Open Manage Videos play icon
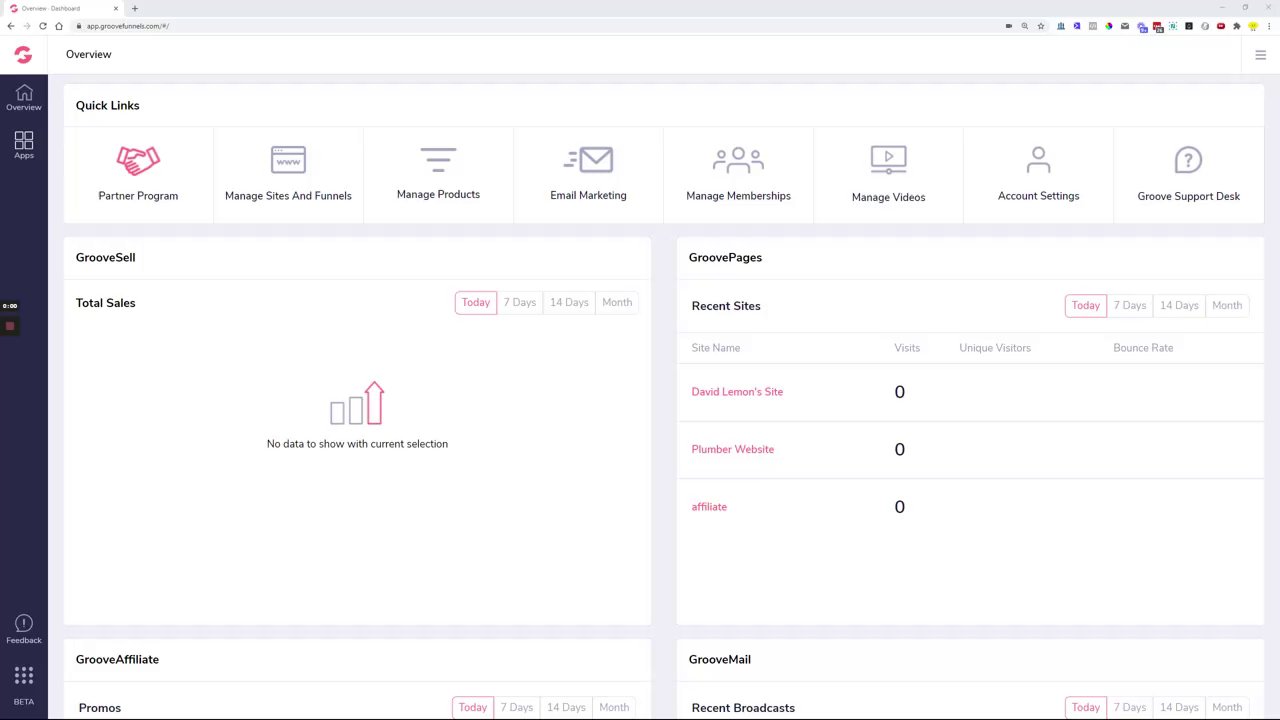1280x720 pixels. (x=888, y=160)
